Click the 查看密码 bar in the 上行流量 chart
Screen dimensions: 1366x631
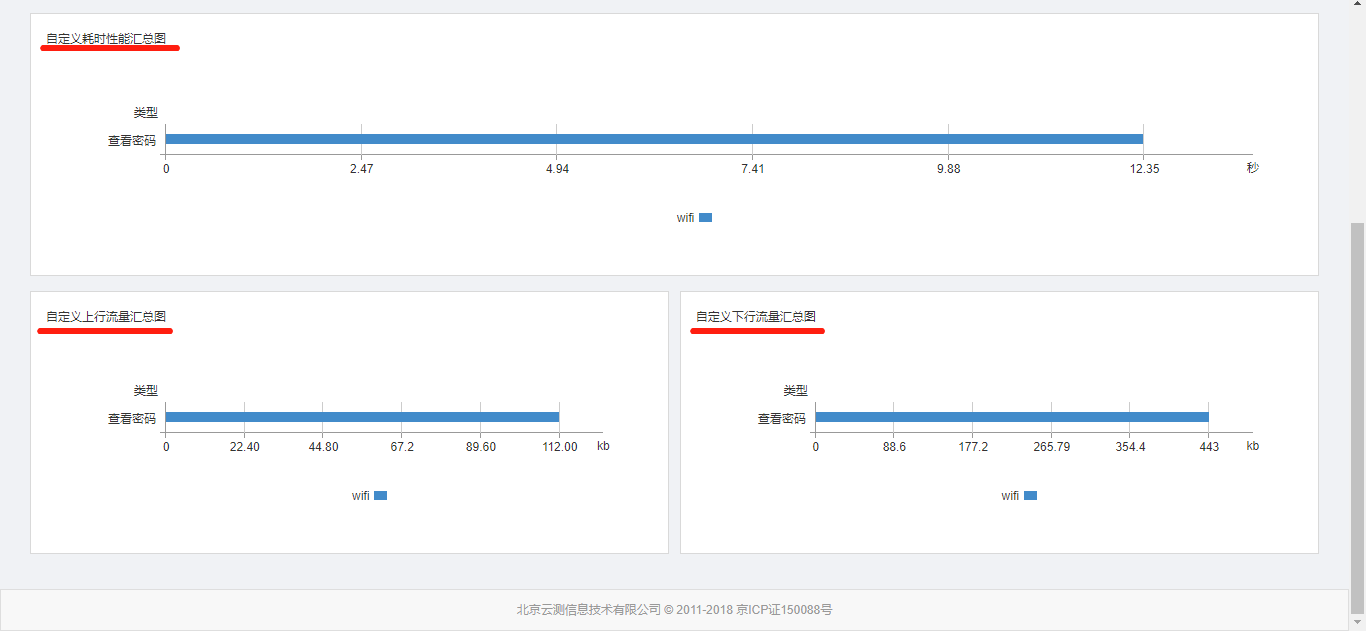tap(362, 417)
